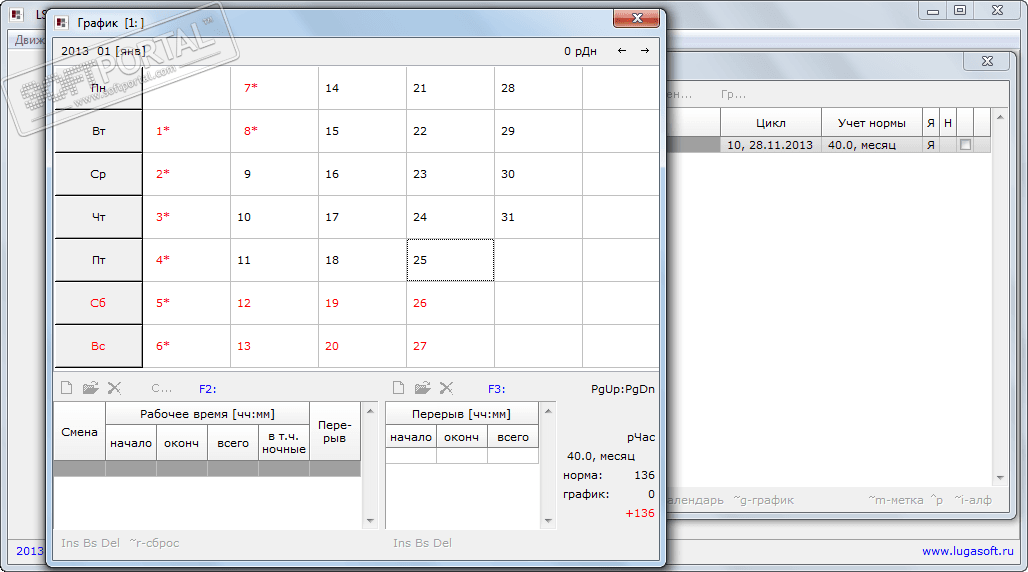The image size is (1028, 572).
Task: Click the Перерыв column header in shift table
Action: point(334,432)
